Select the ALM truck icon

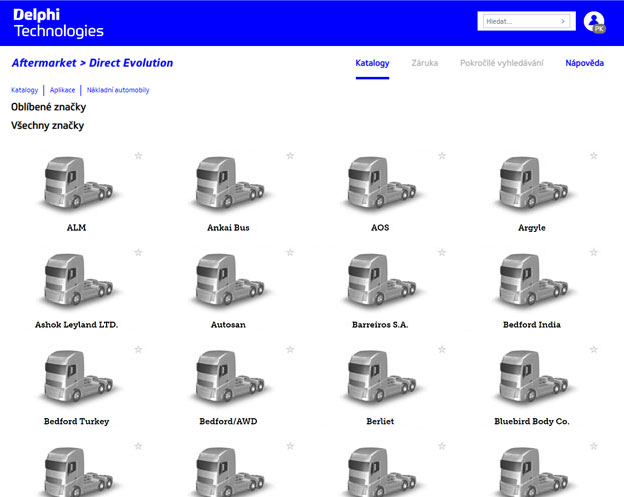tap(78, 182)
